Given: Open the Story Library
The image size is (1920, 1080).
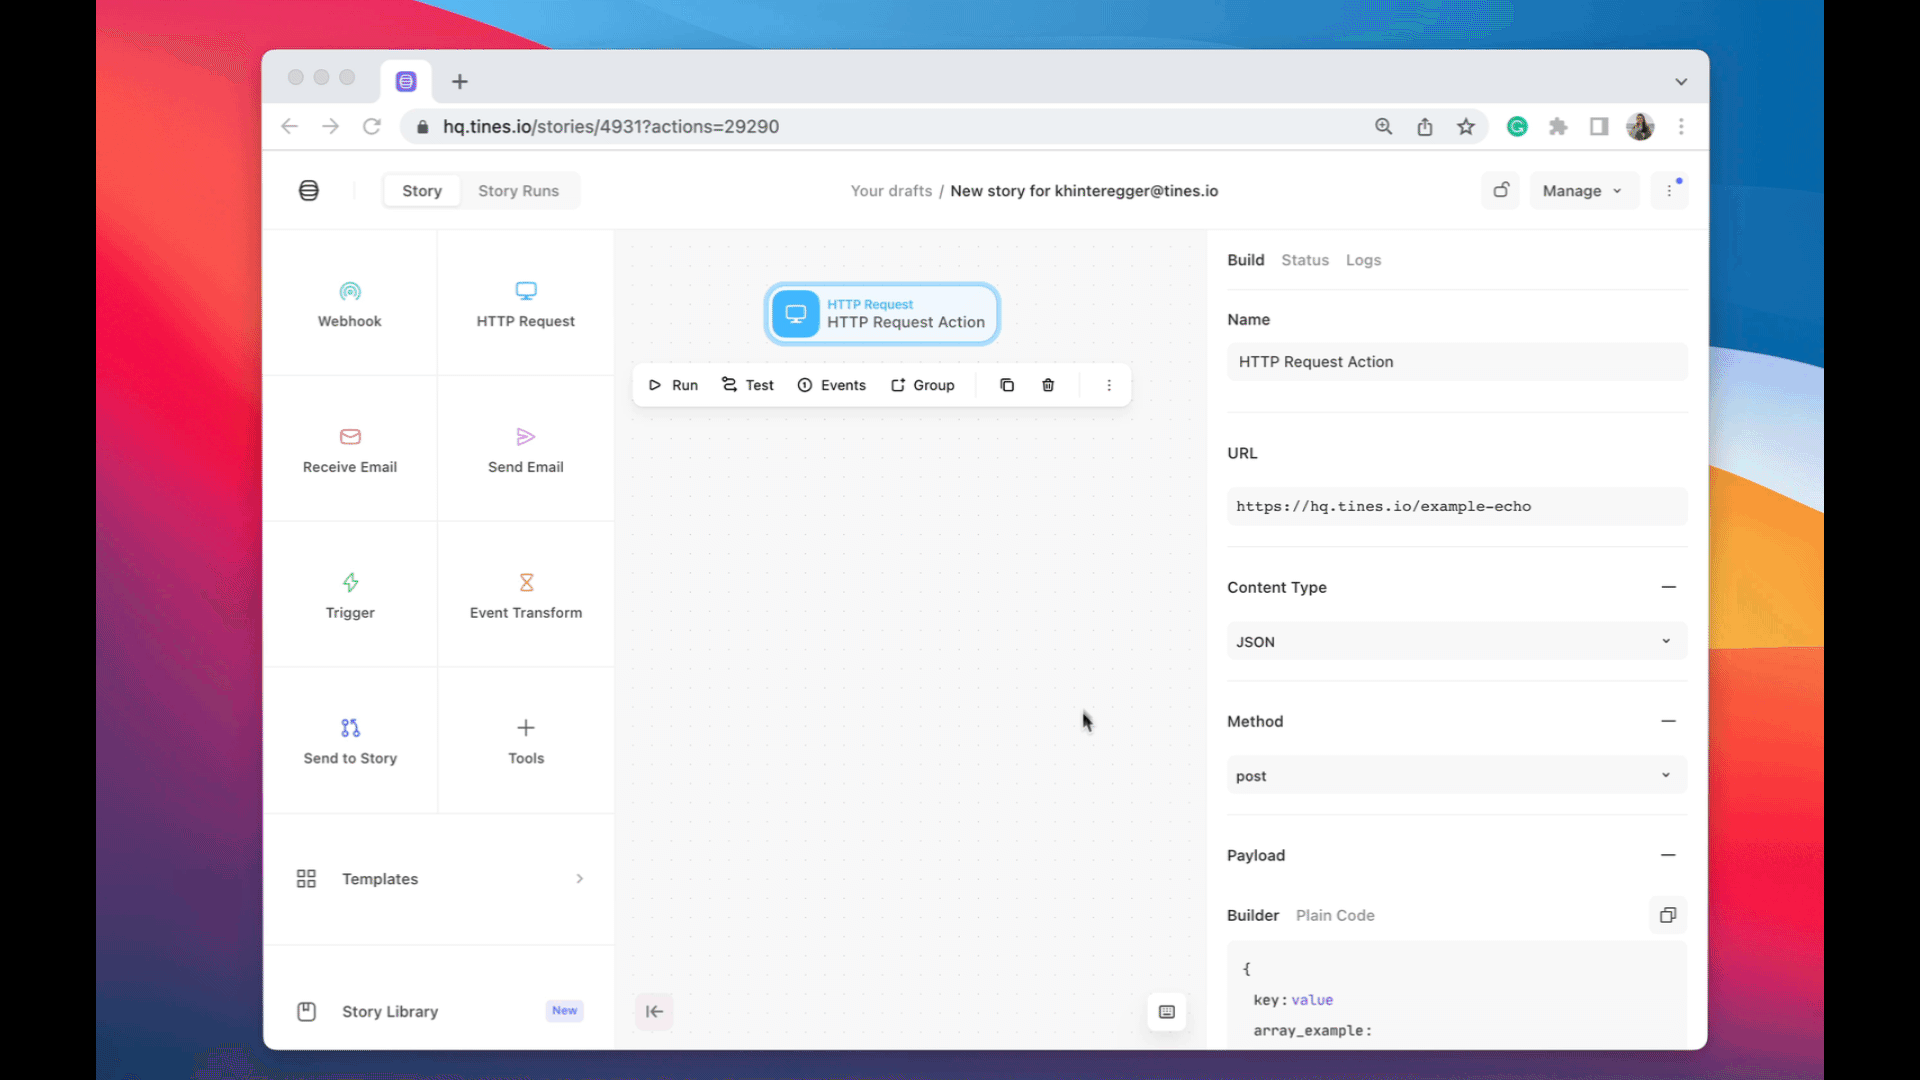Looking at the screenshot, I should point(439,1011).
